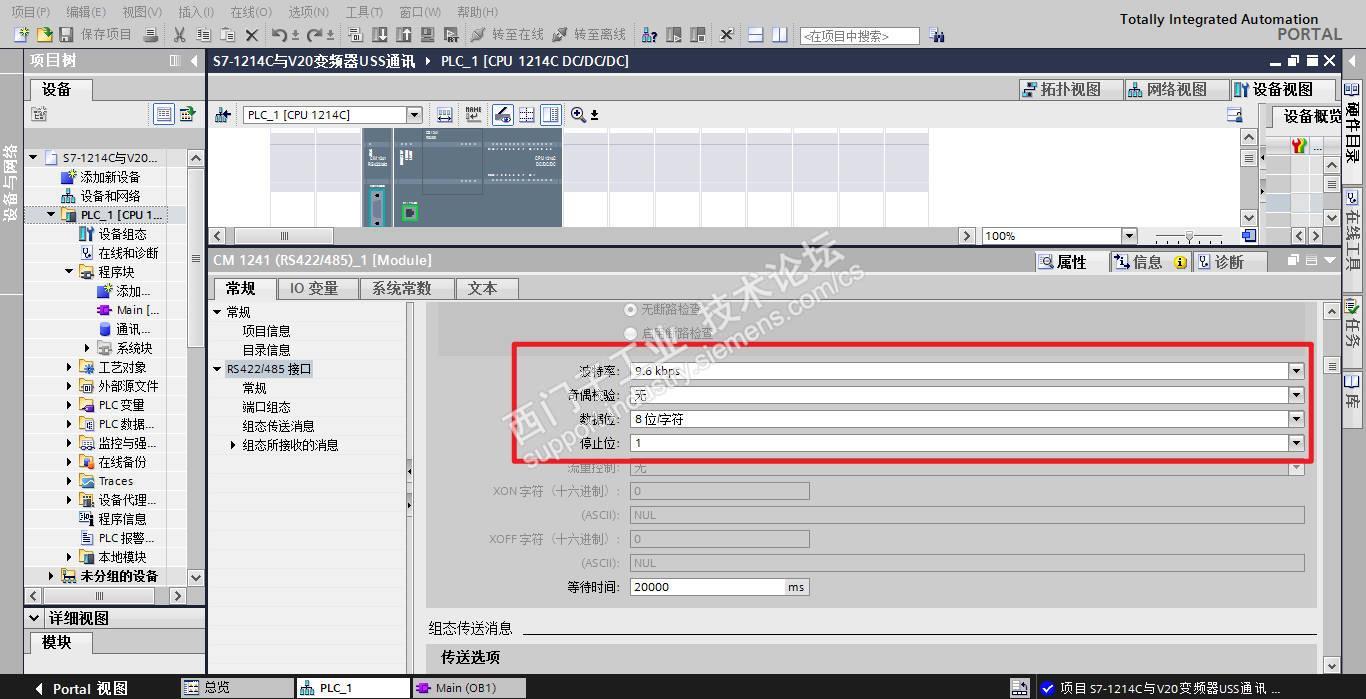Click the upload from device icon
Viewport: 1366px width, 699px height.
click(404, 35)
